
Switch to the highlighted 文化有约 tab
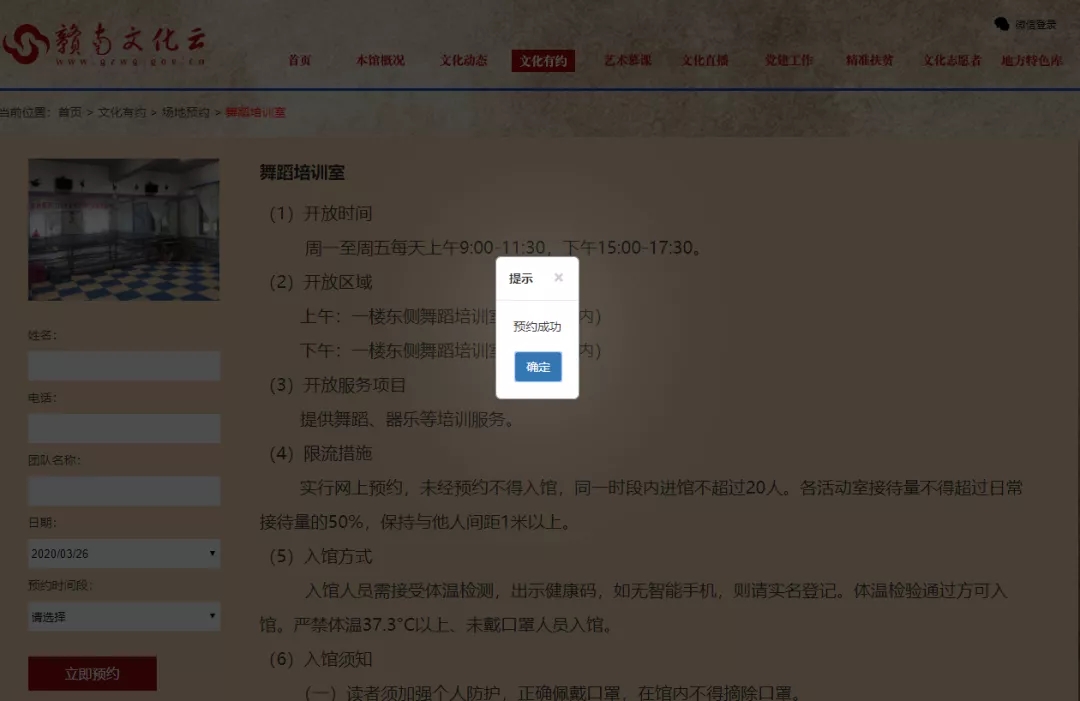coord(543,60)
